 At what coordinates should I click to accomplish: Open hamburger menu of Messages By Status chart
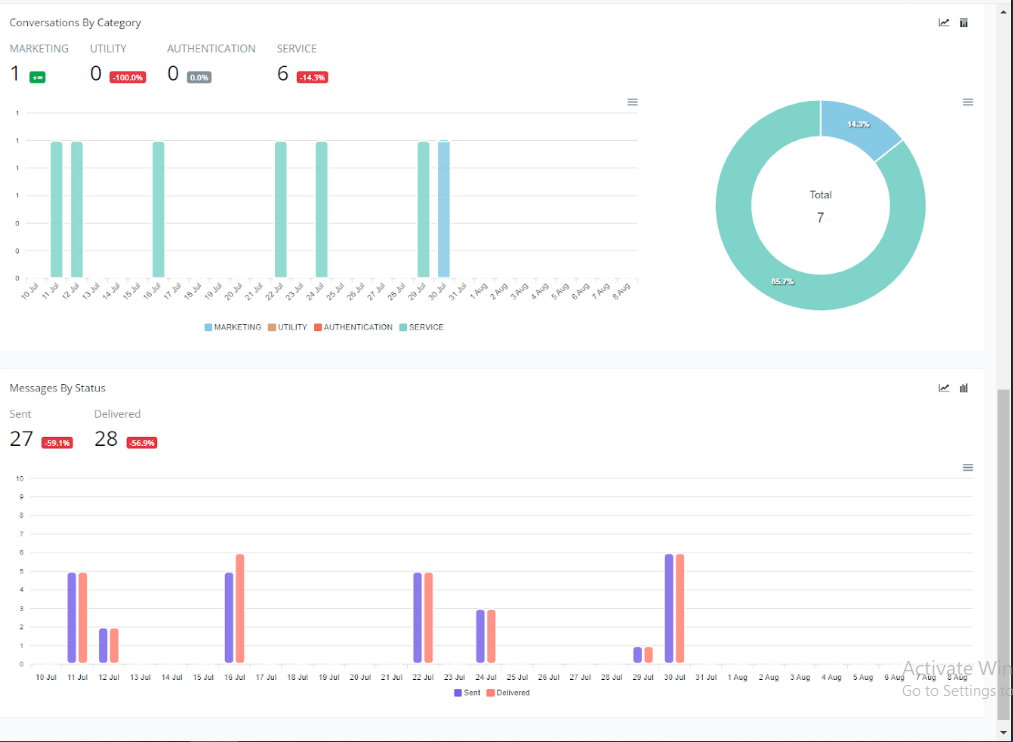click(967, 468)
